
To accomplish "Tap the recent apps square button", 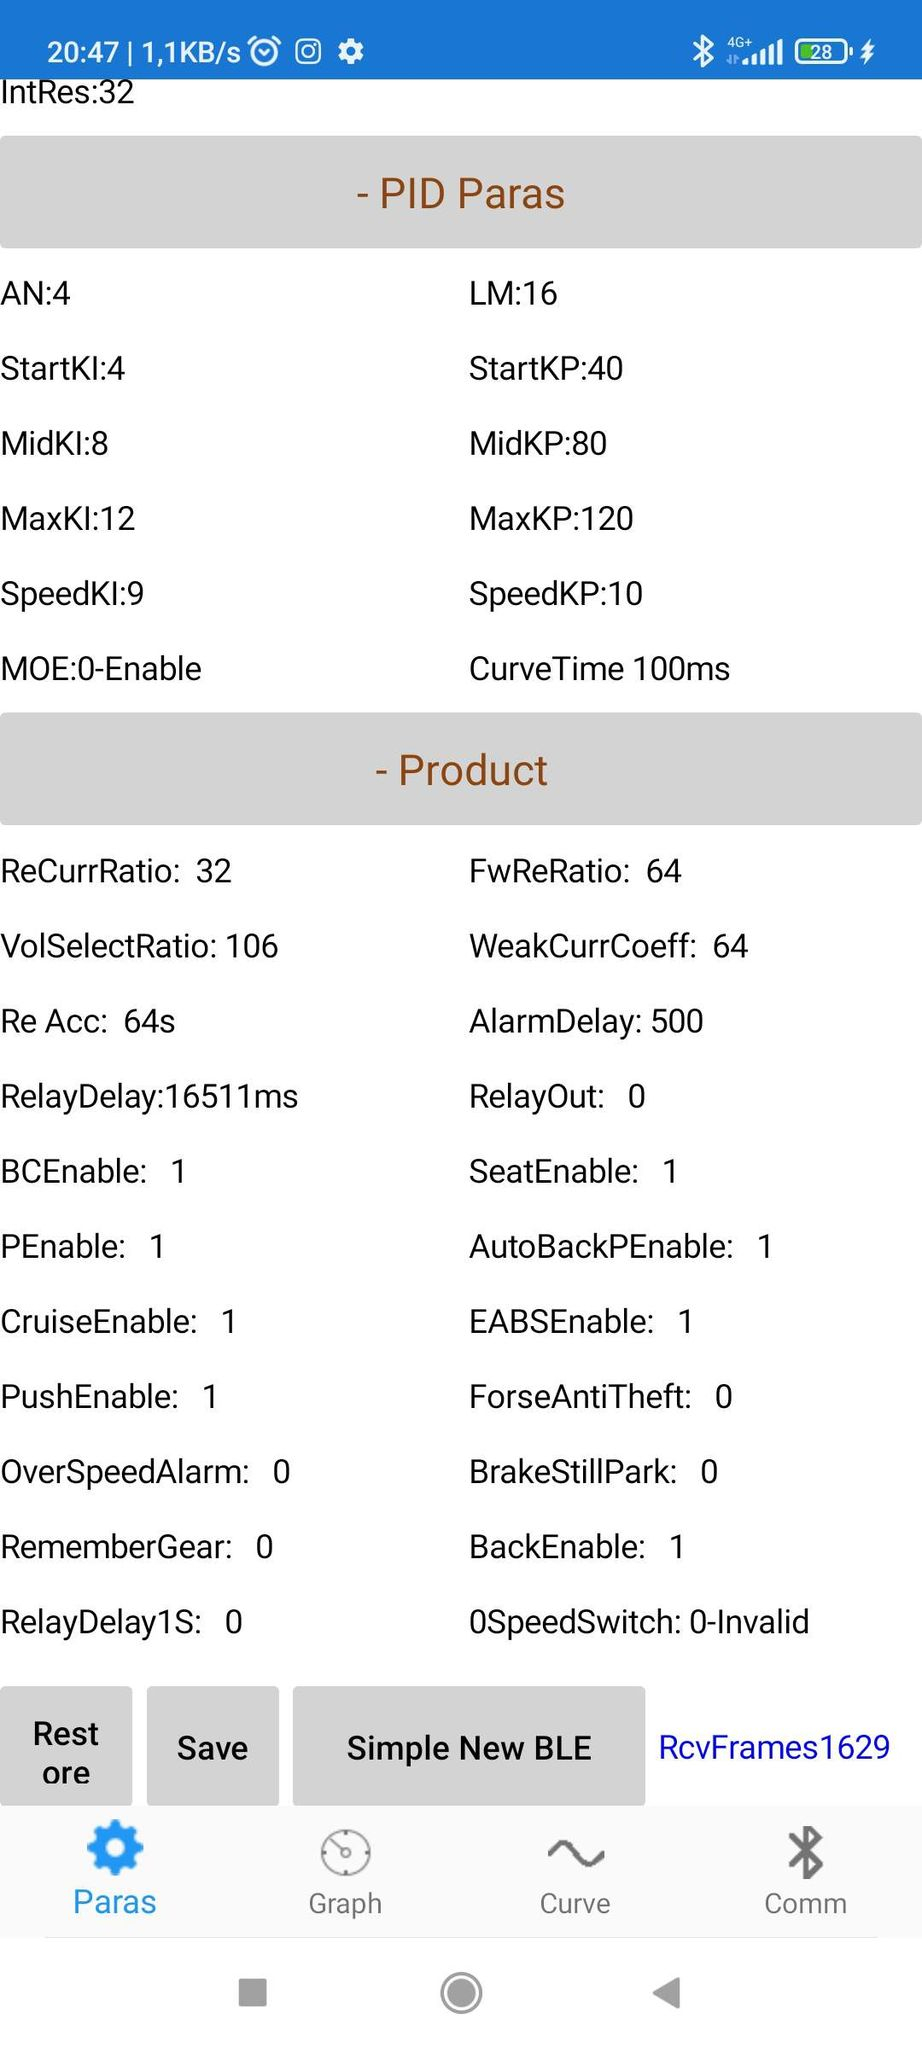I will (x=253, y=1992).
